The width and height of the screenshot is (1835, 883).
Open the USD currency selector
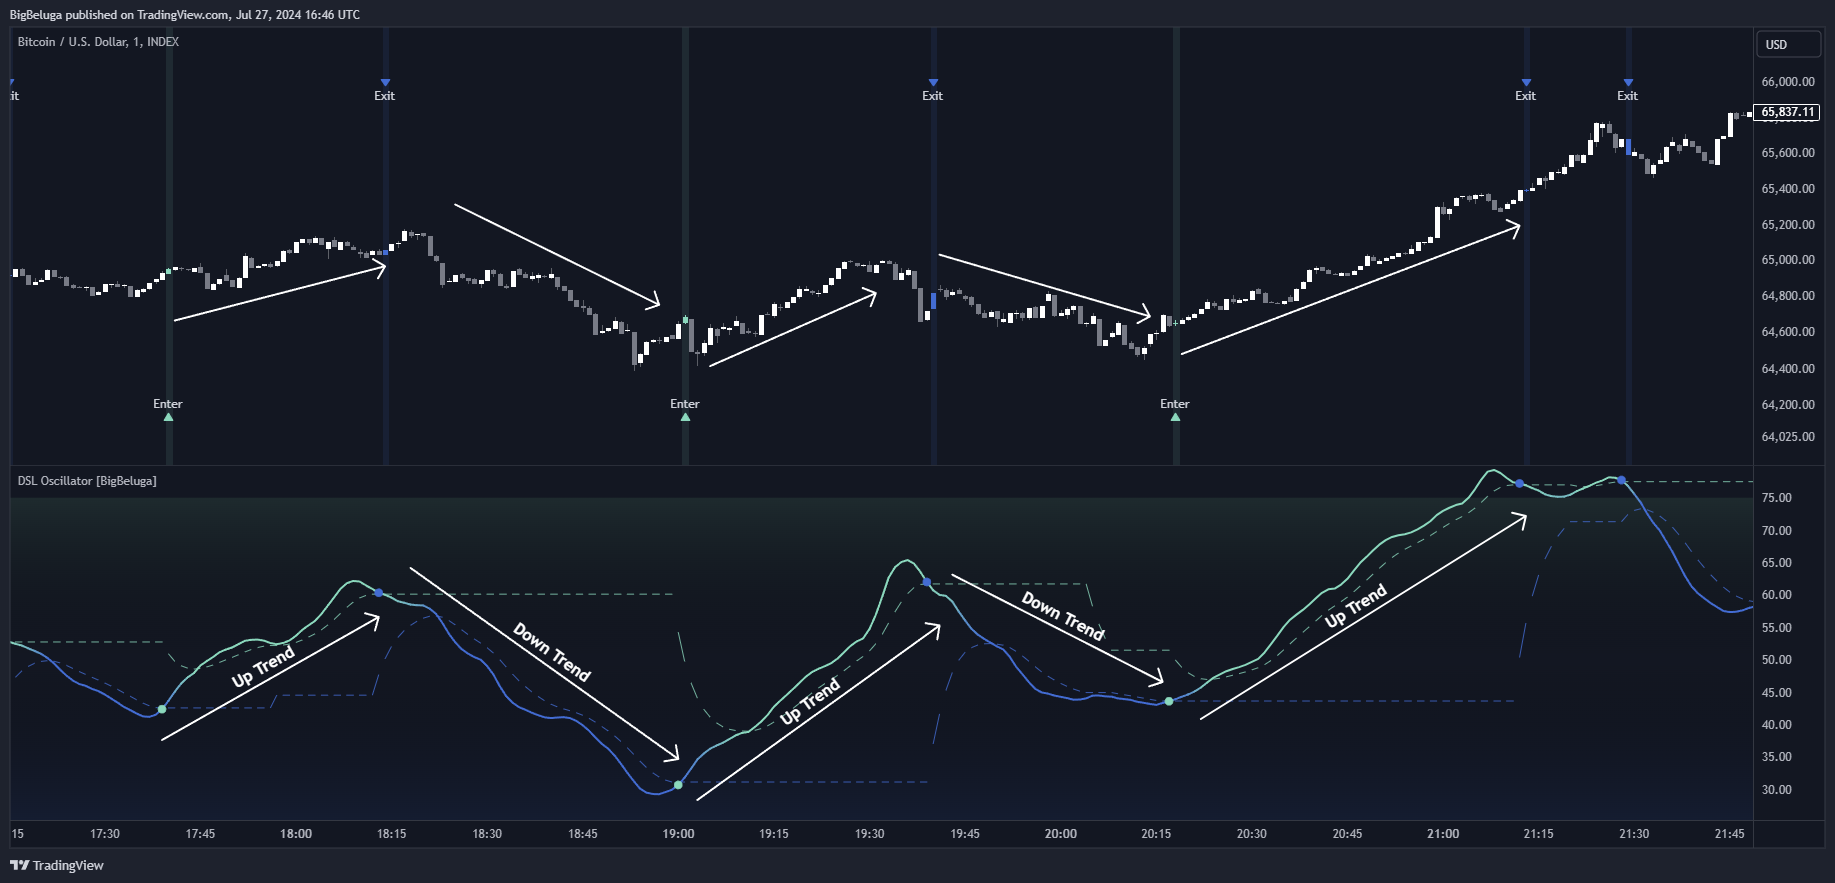coord(1789,44)
